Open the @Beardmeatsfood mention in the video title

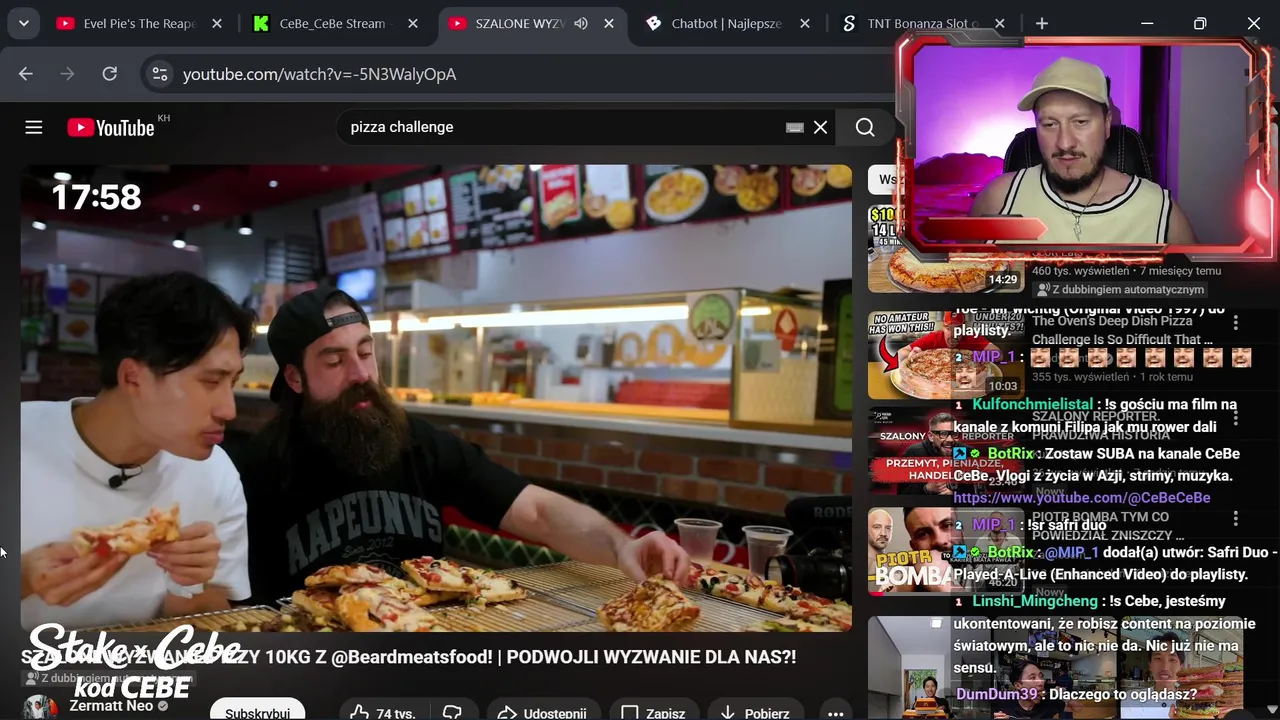point(413,657)
